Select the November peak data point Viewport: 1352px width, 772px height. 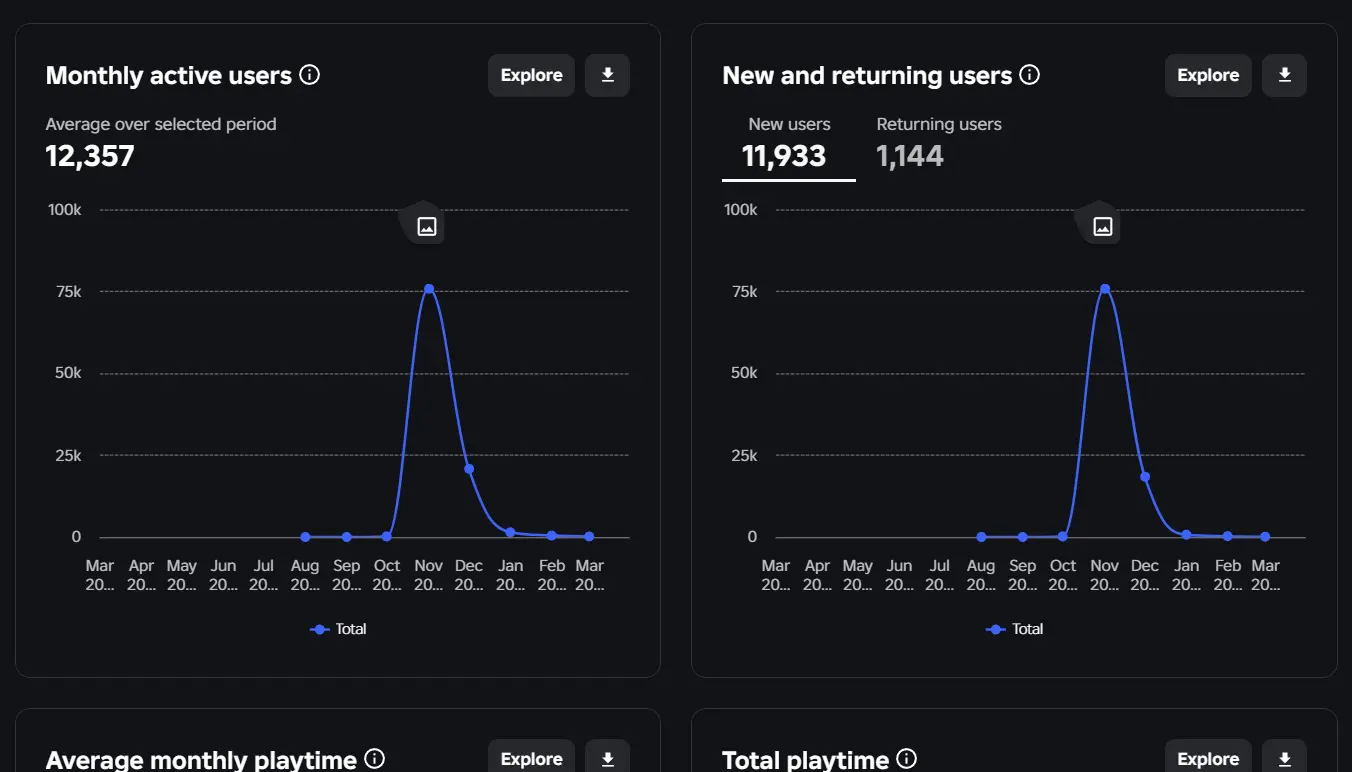[428, 288]
